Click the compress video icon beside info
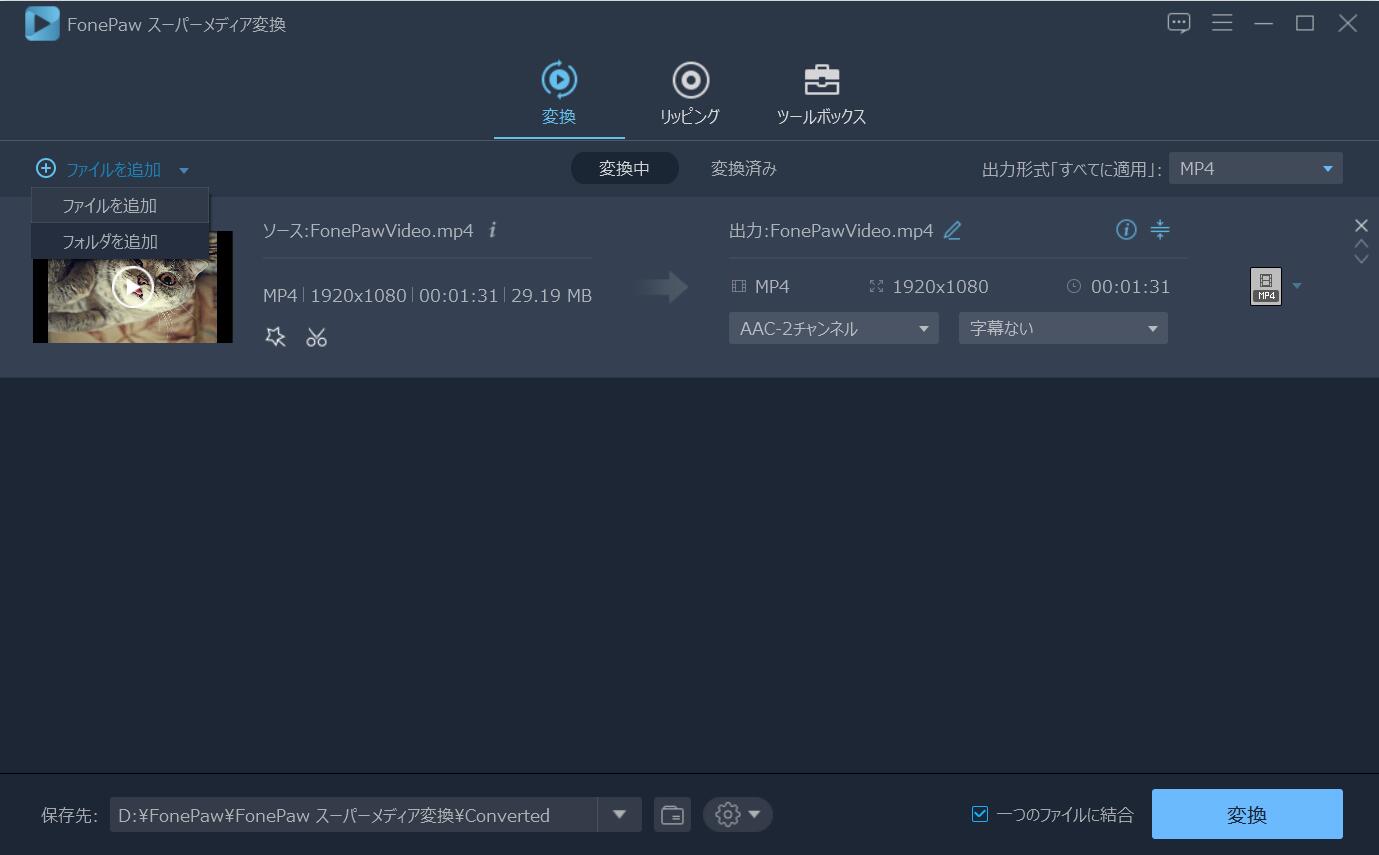 1160,230
